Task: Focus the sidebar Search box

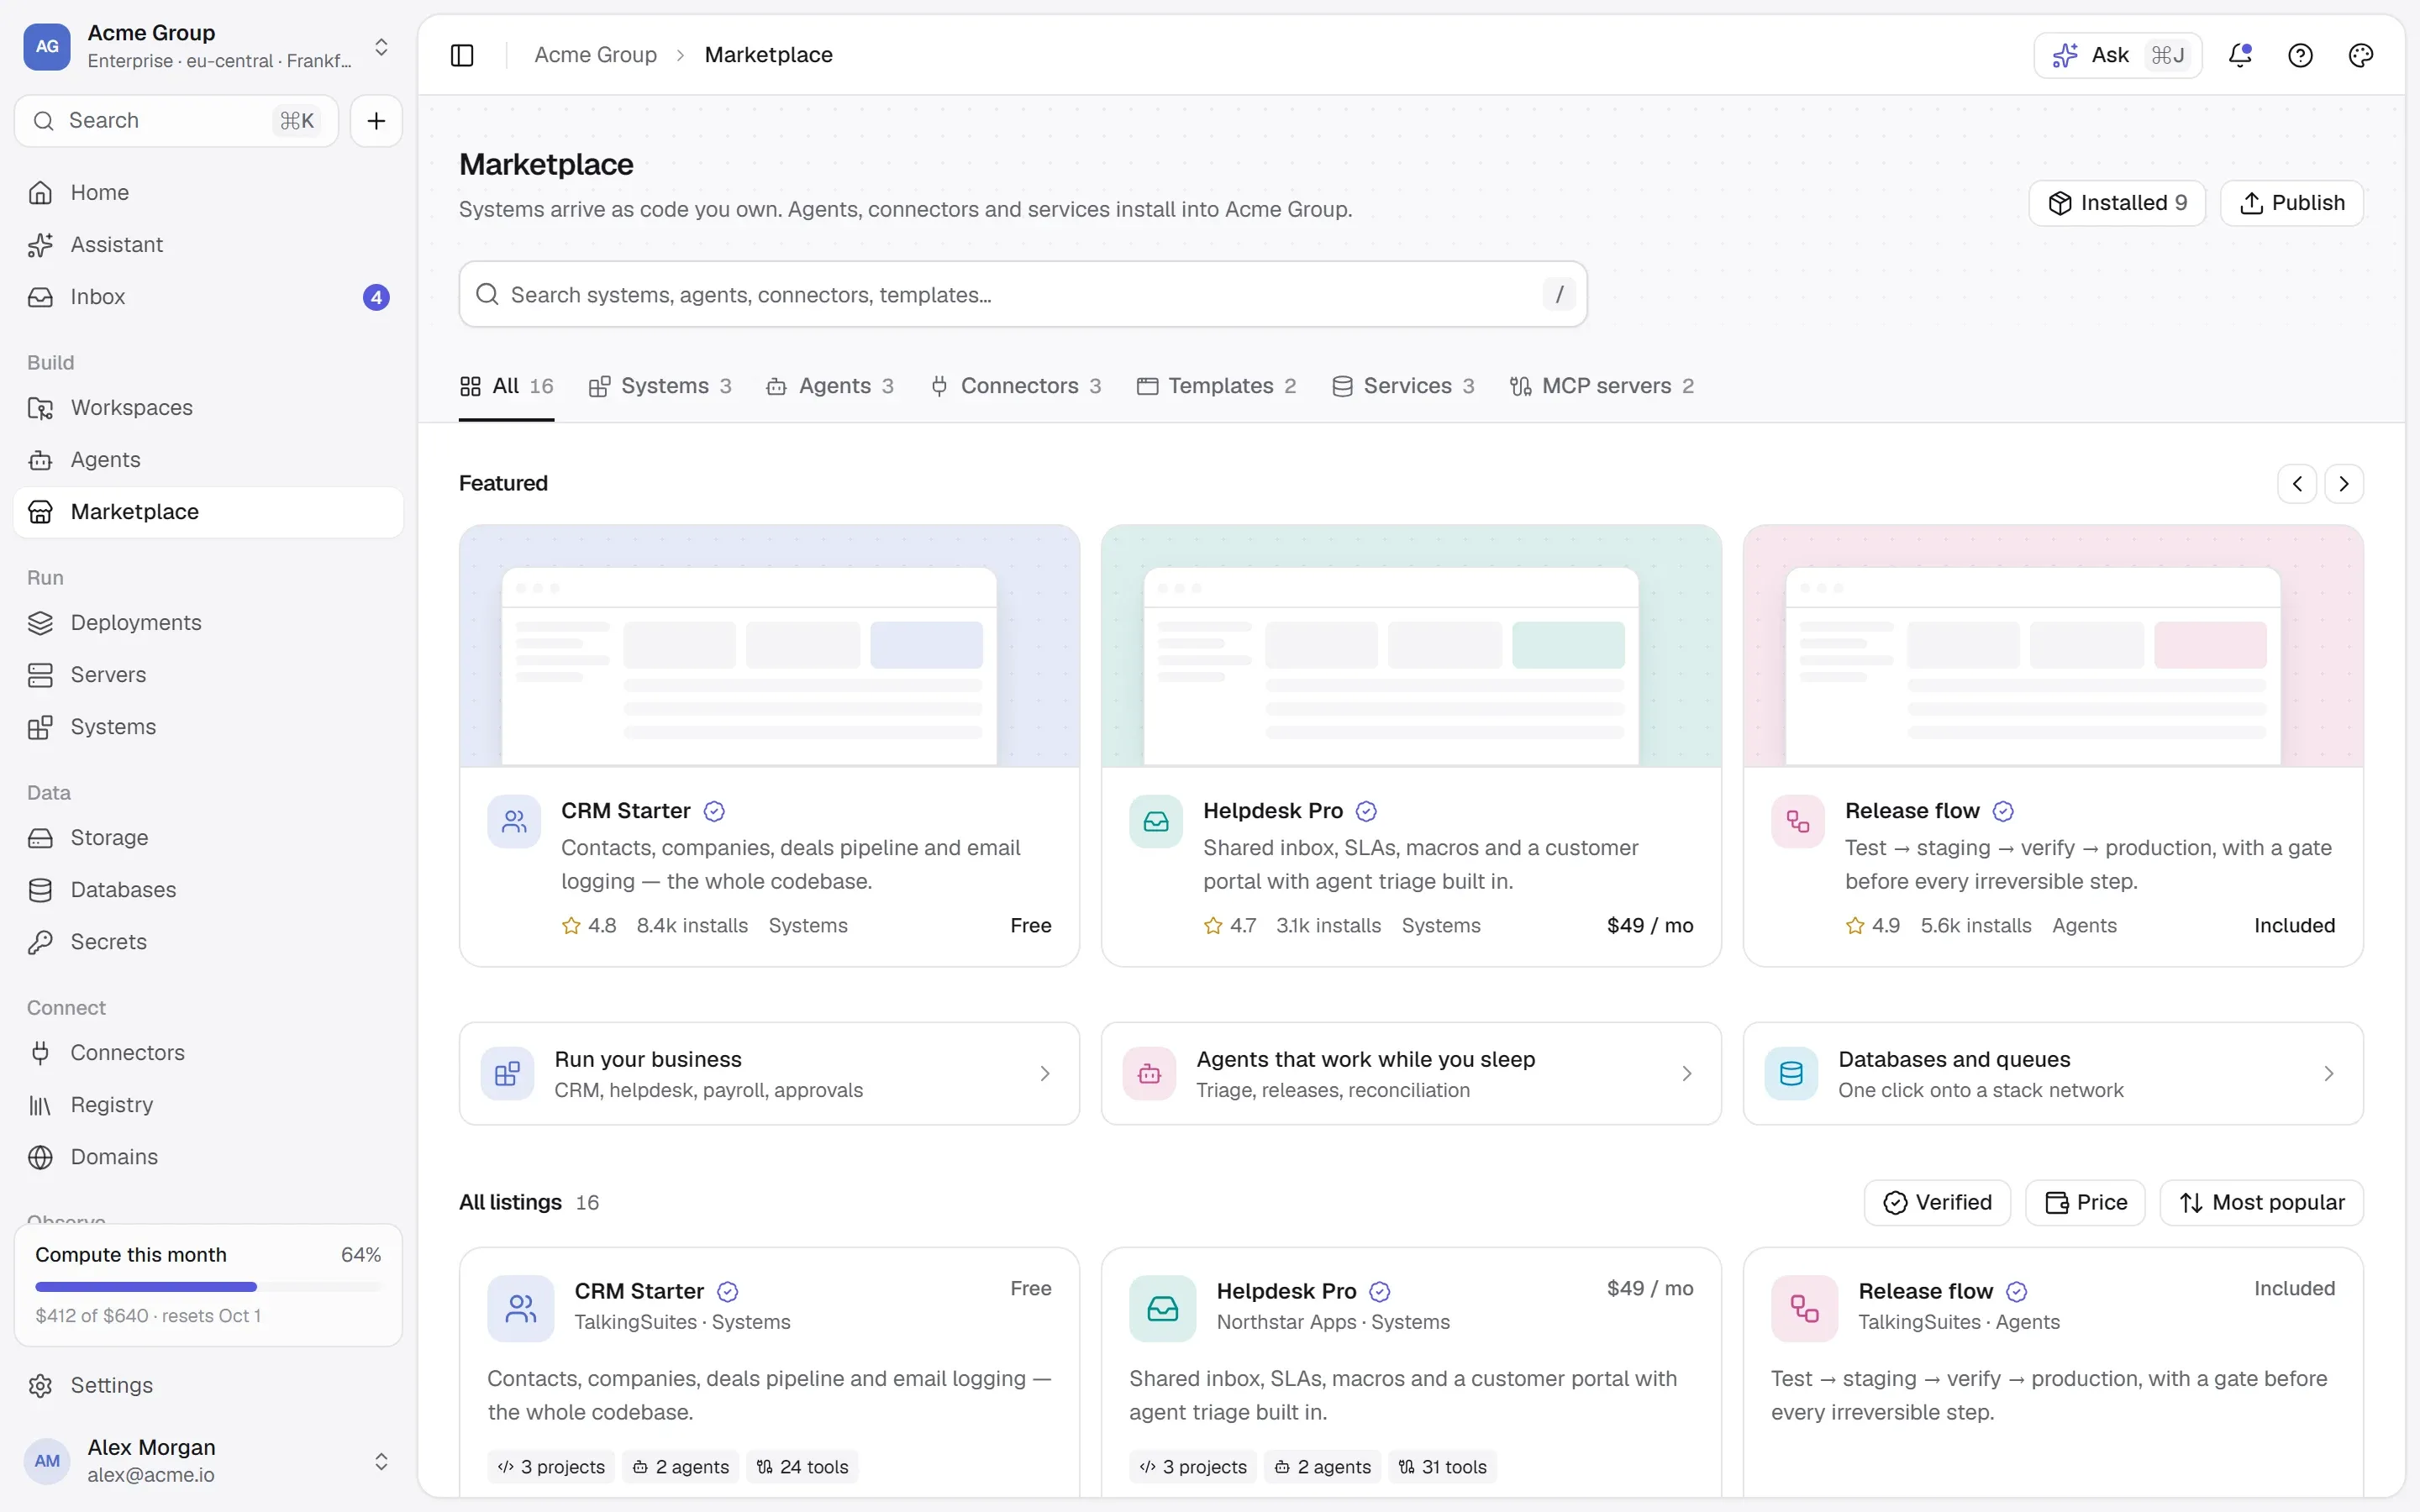Action: [176, 121]
